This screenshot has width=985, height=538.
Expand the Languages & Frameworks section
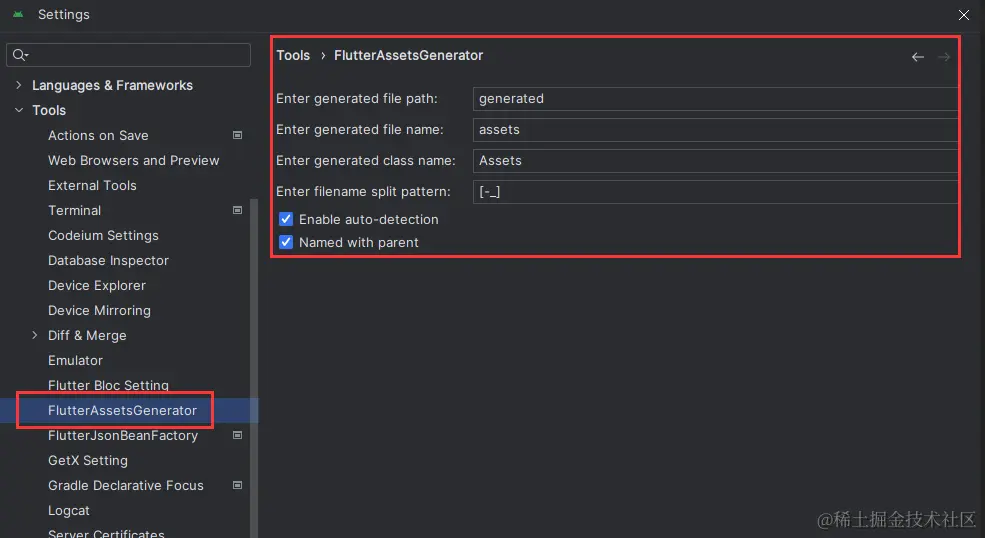tap(19, 85)
